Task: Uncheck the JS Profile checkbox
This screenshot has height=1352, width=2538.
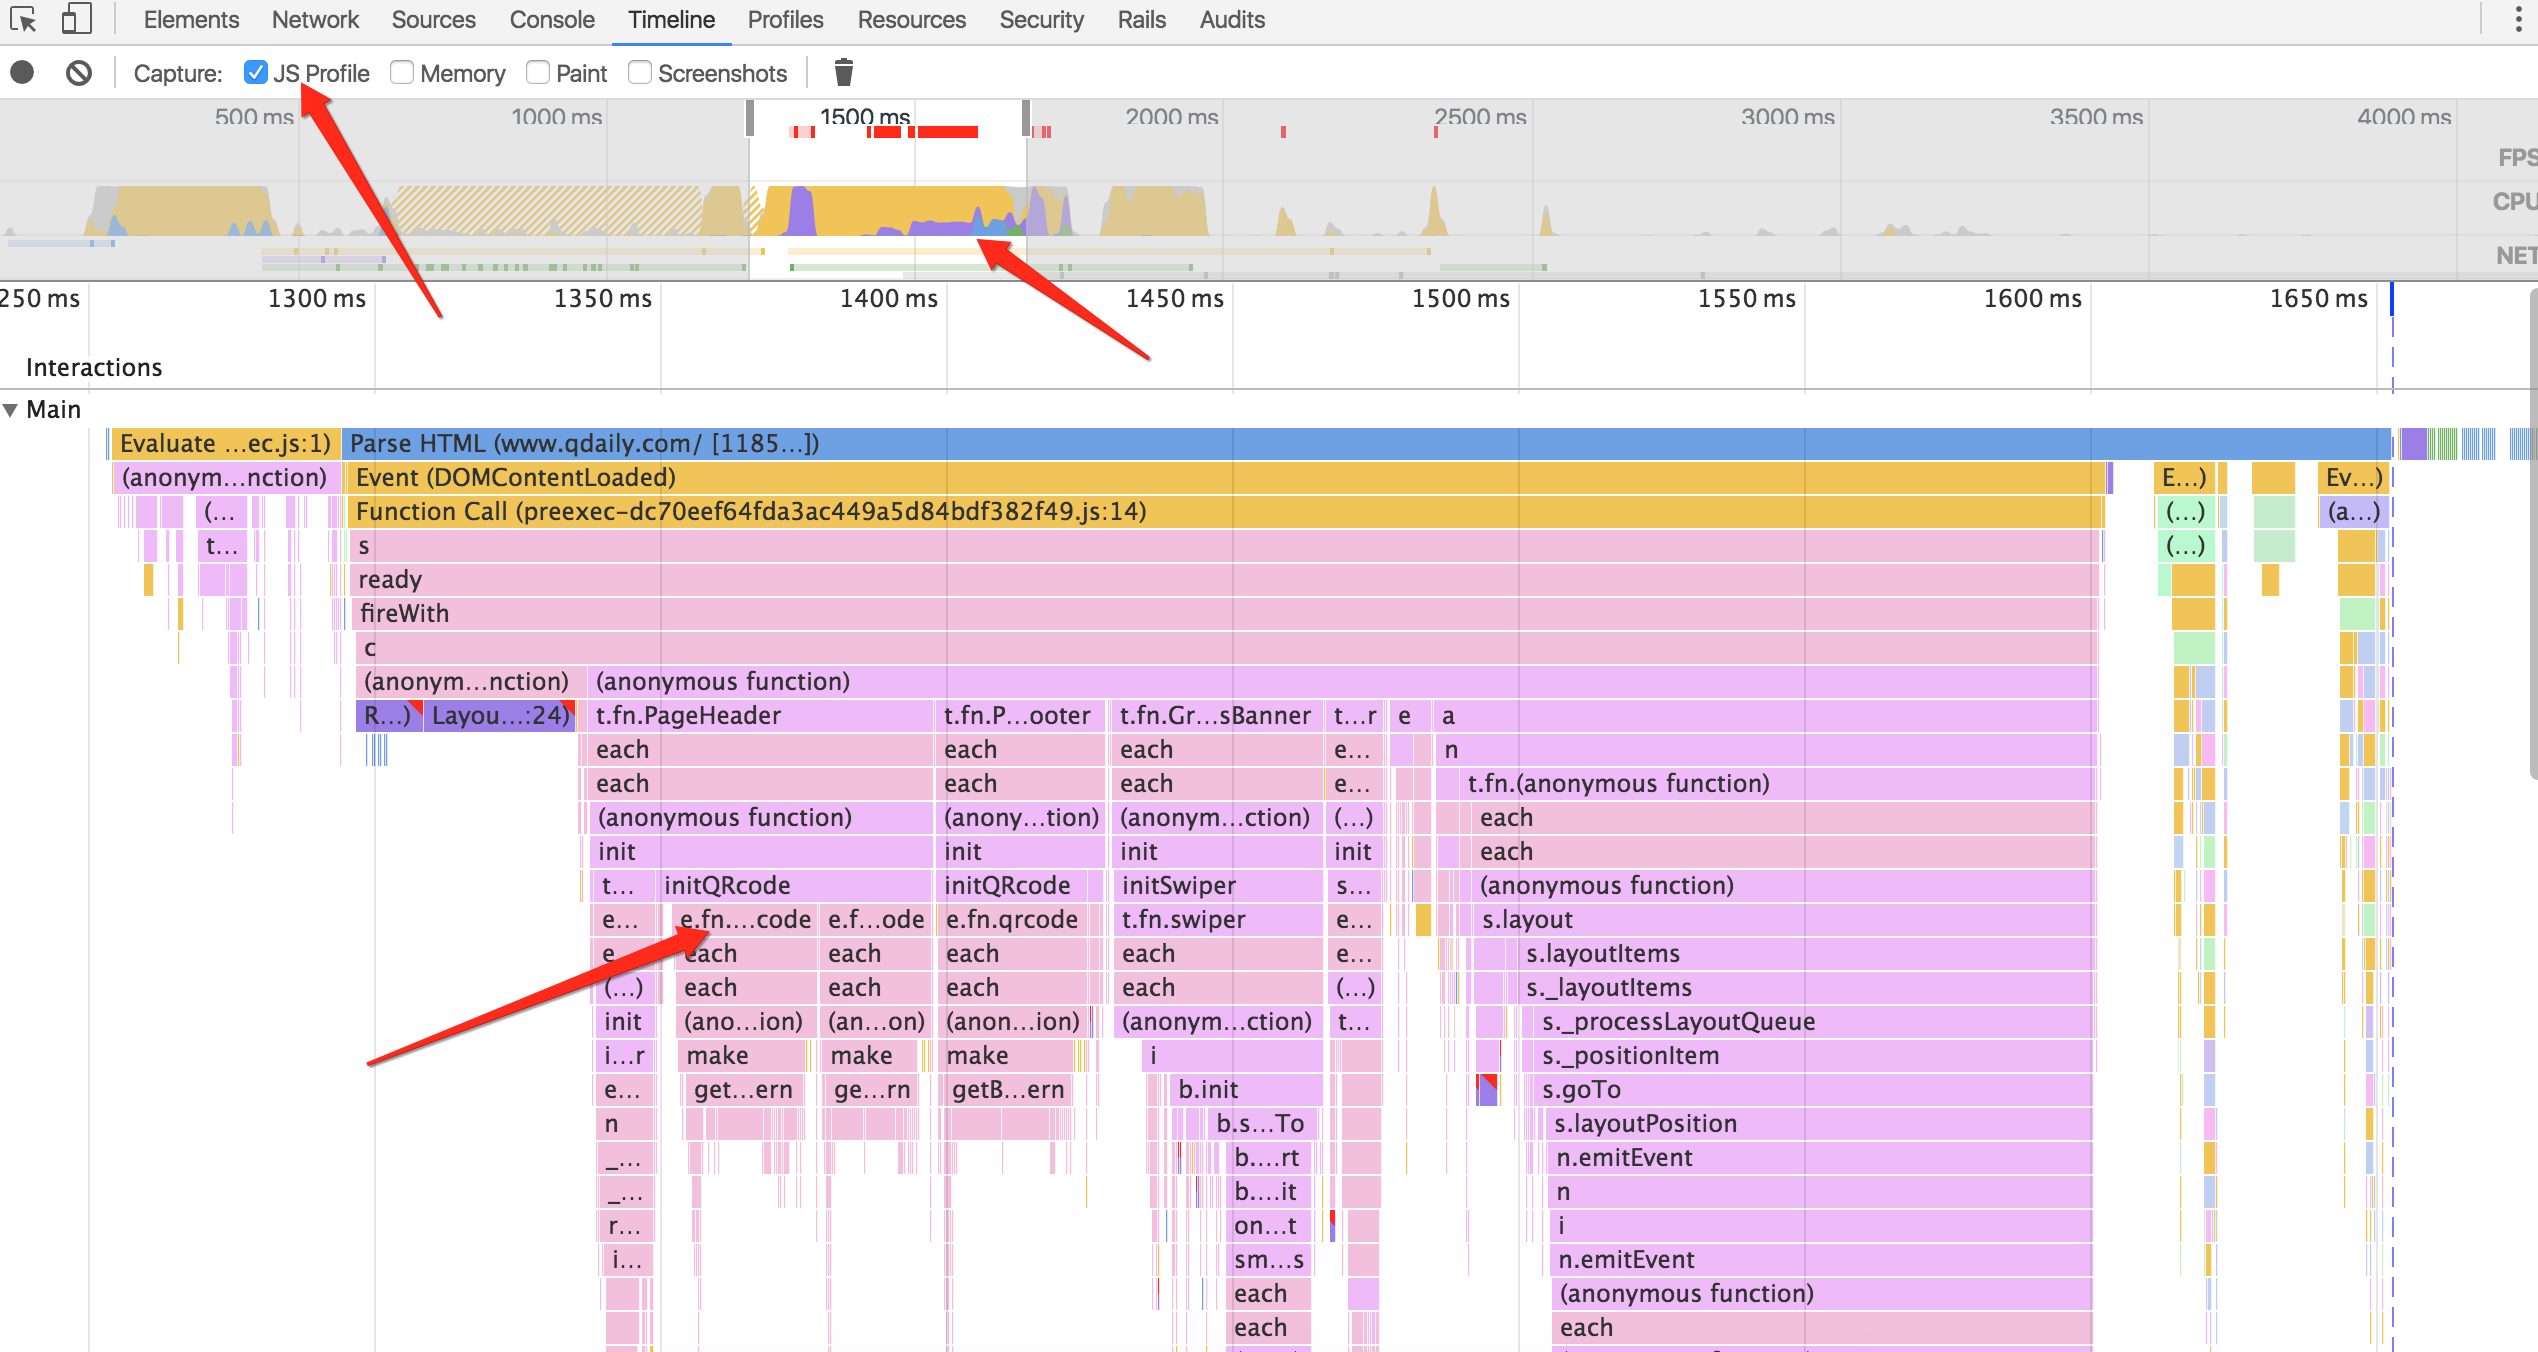Action: [255, 73]
